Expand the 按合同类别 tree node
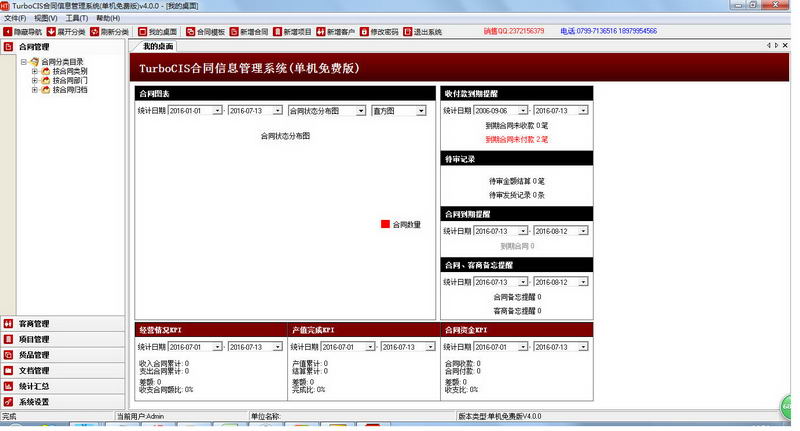 34,71
